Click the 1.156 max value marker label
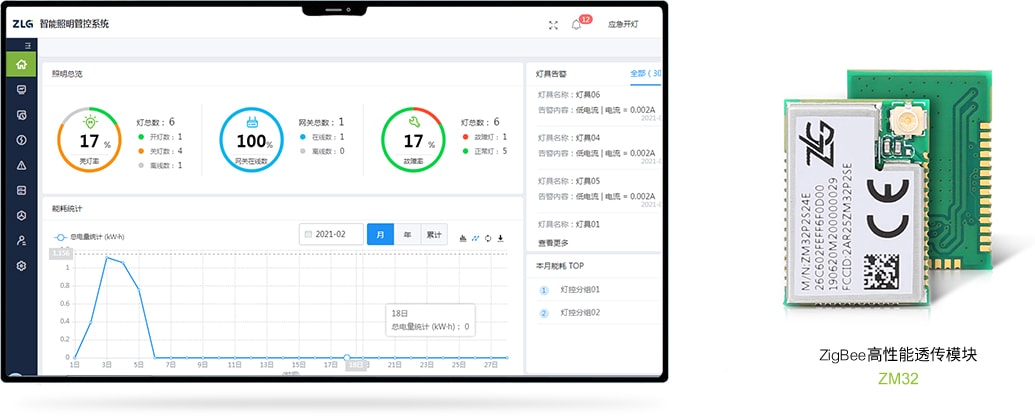The width and height of the screenshot is (1035, 418). pos(60,253)
